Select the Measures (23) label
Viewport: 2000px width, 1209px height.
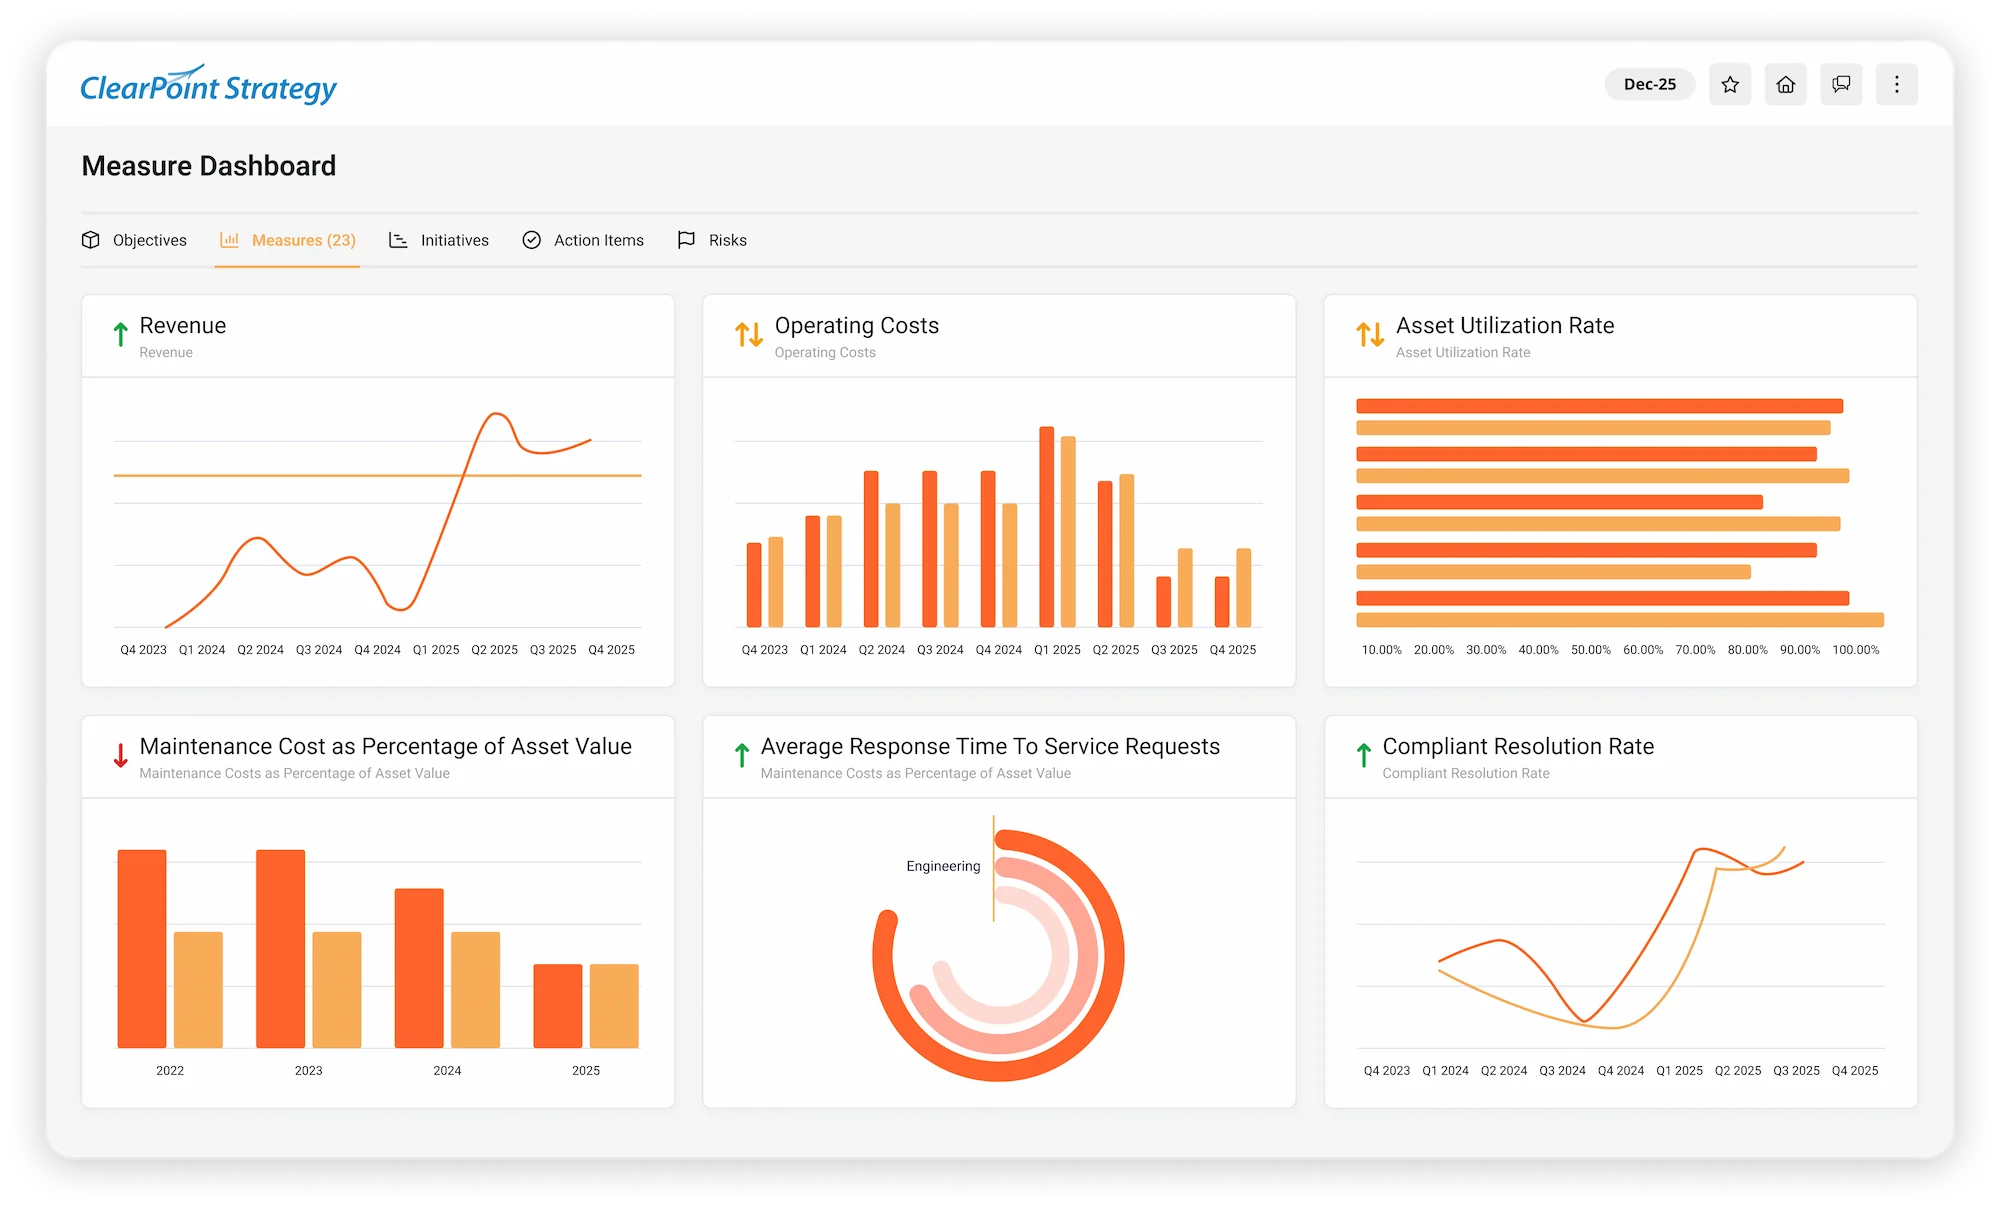pyautogui.click(x=303, y=240)
